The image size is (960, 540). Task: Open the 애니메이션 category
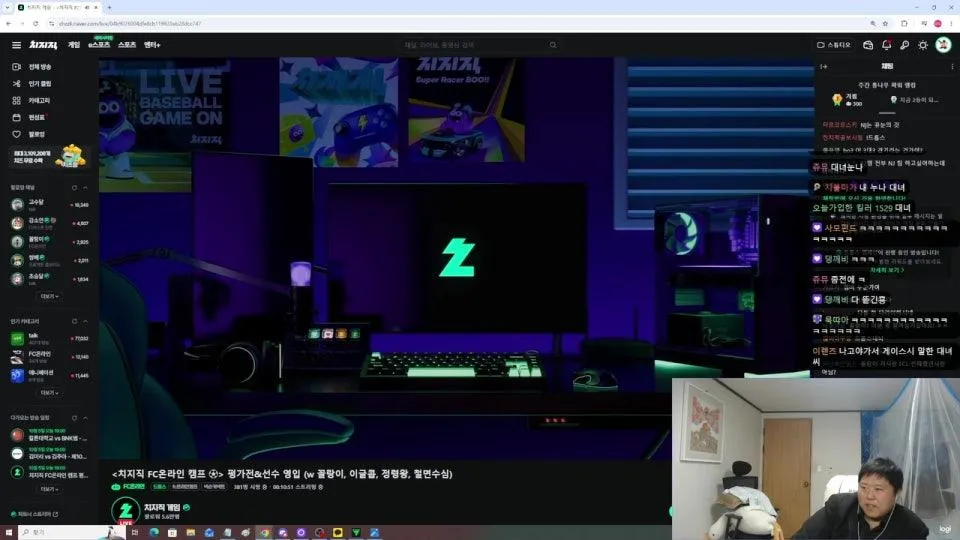(50, 375)
